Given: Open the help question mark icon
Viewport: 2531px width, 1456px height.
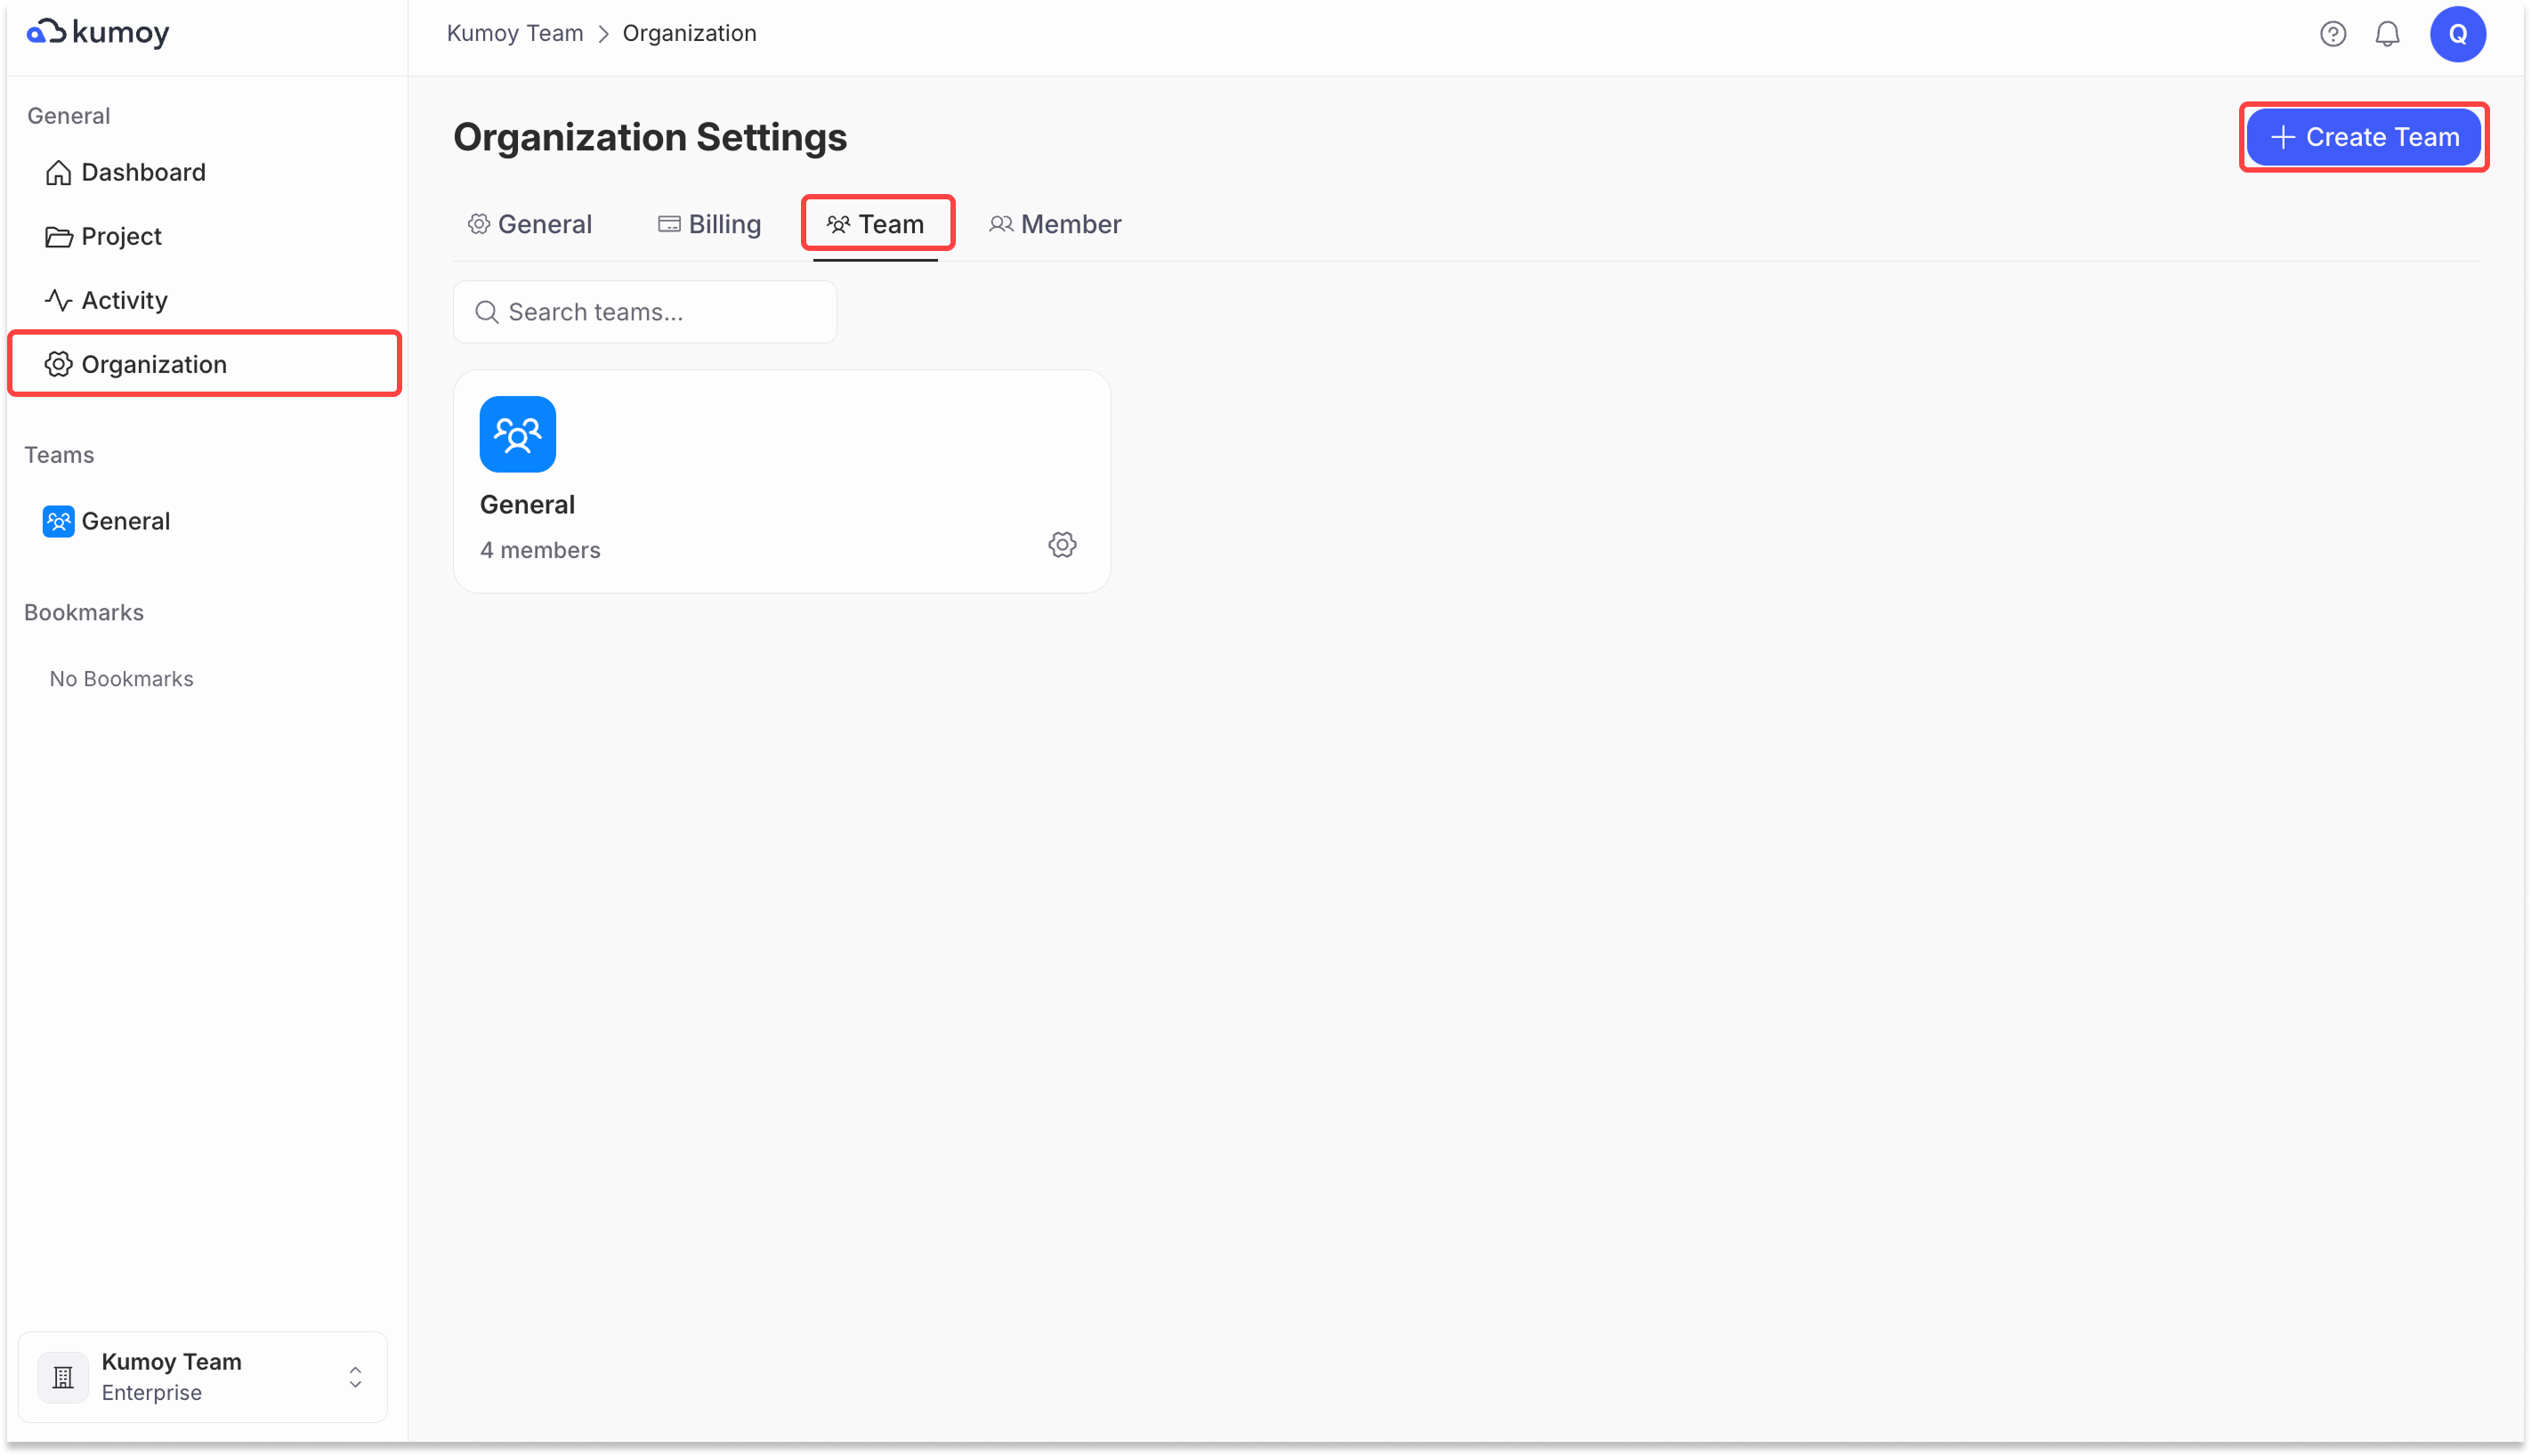Looking at the screenshot, I should click(2332, 34).
